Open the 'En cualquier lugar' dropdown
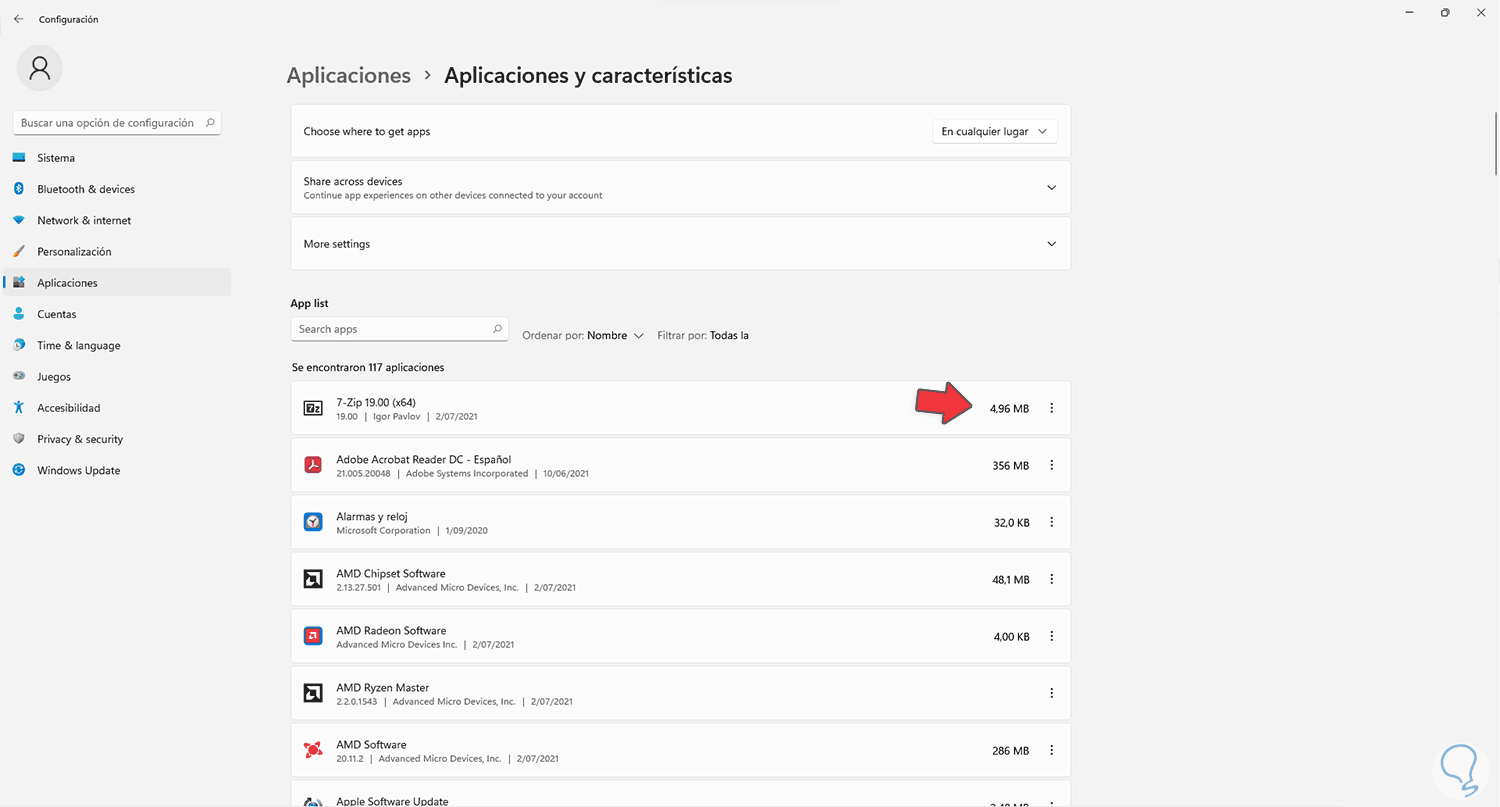 point(994,131)
